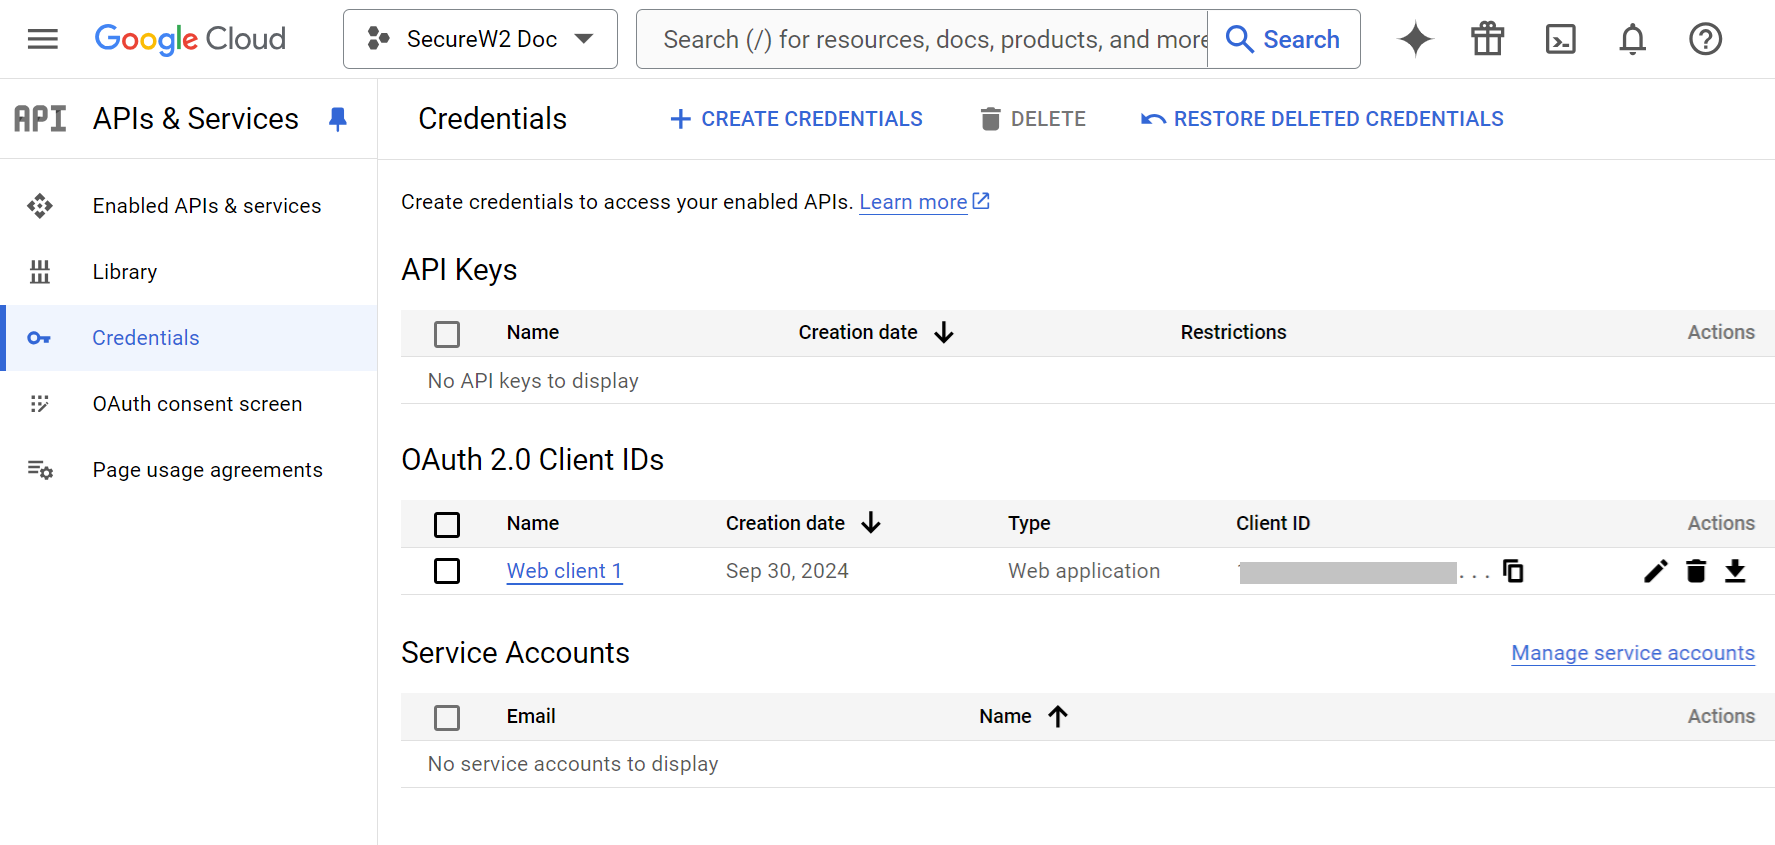
Task: Open the main hamburger navigation menu
Action: (x=42, y=39)
